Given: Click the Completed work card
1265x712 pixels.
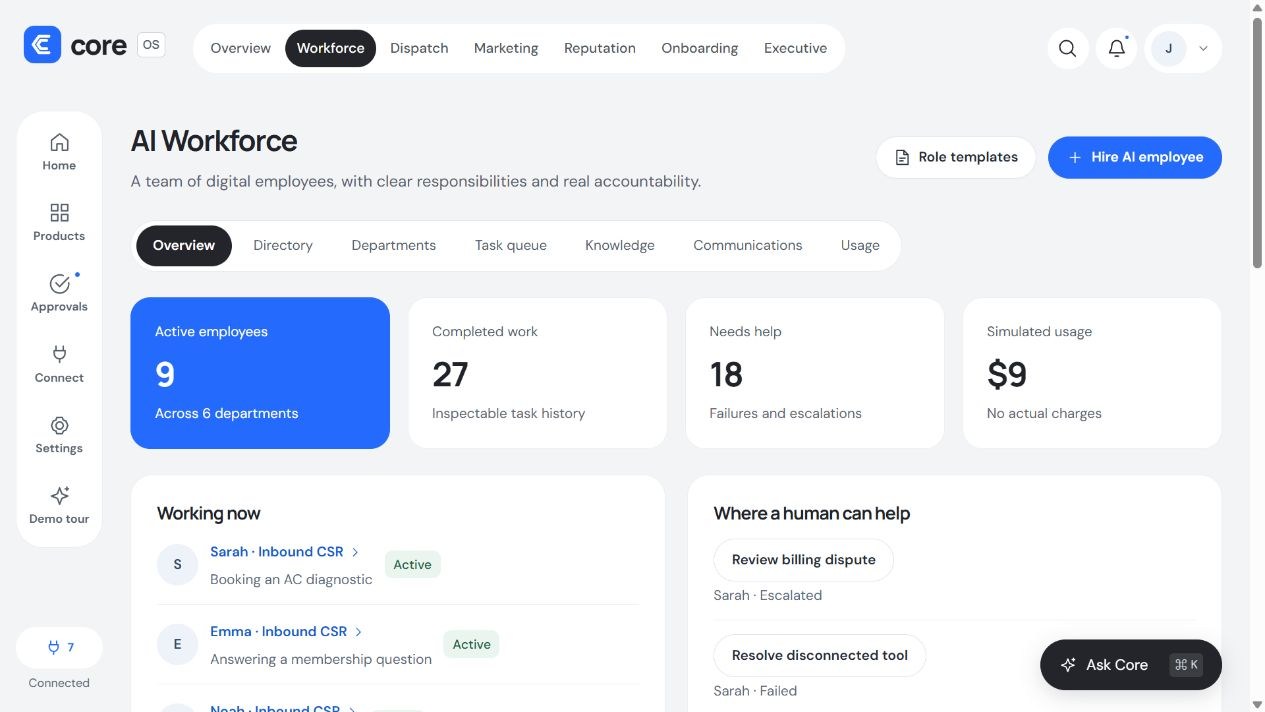Looking at the screenshot, I should [x=538, y=373].
